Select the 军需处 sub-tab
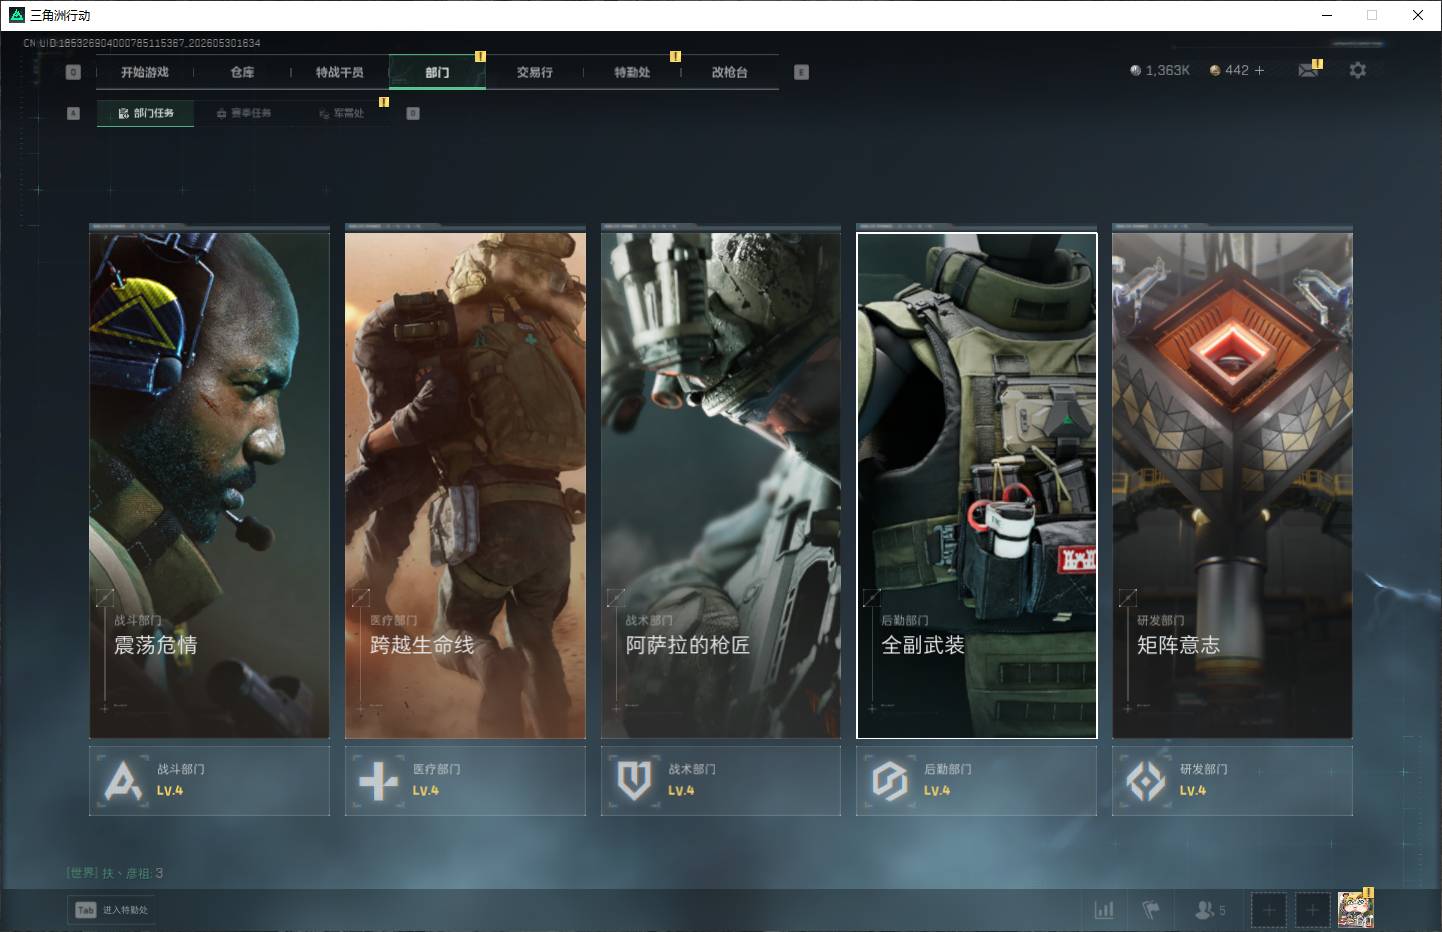1442x932 pixels. 342,113
